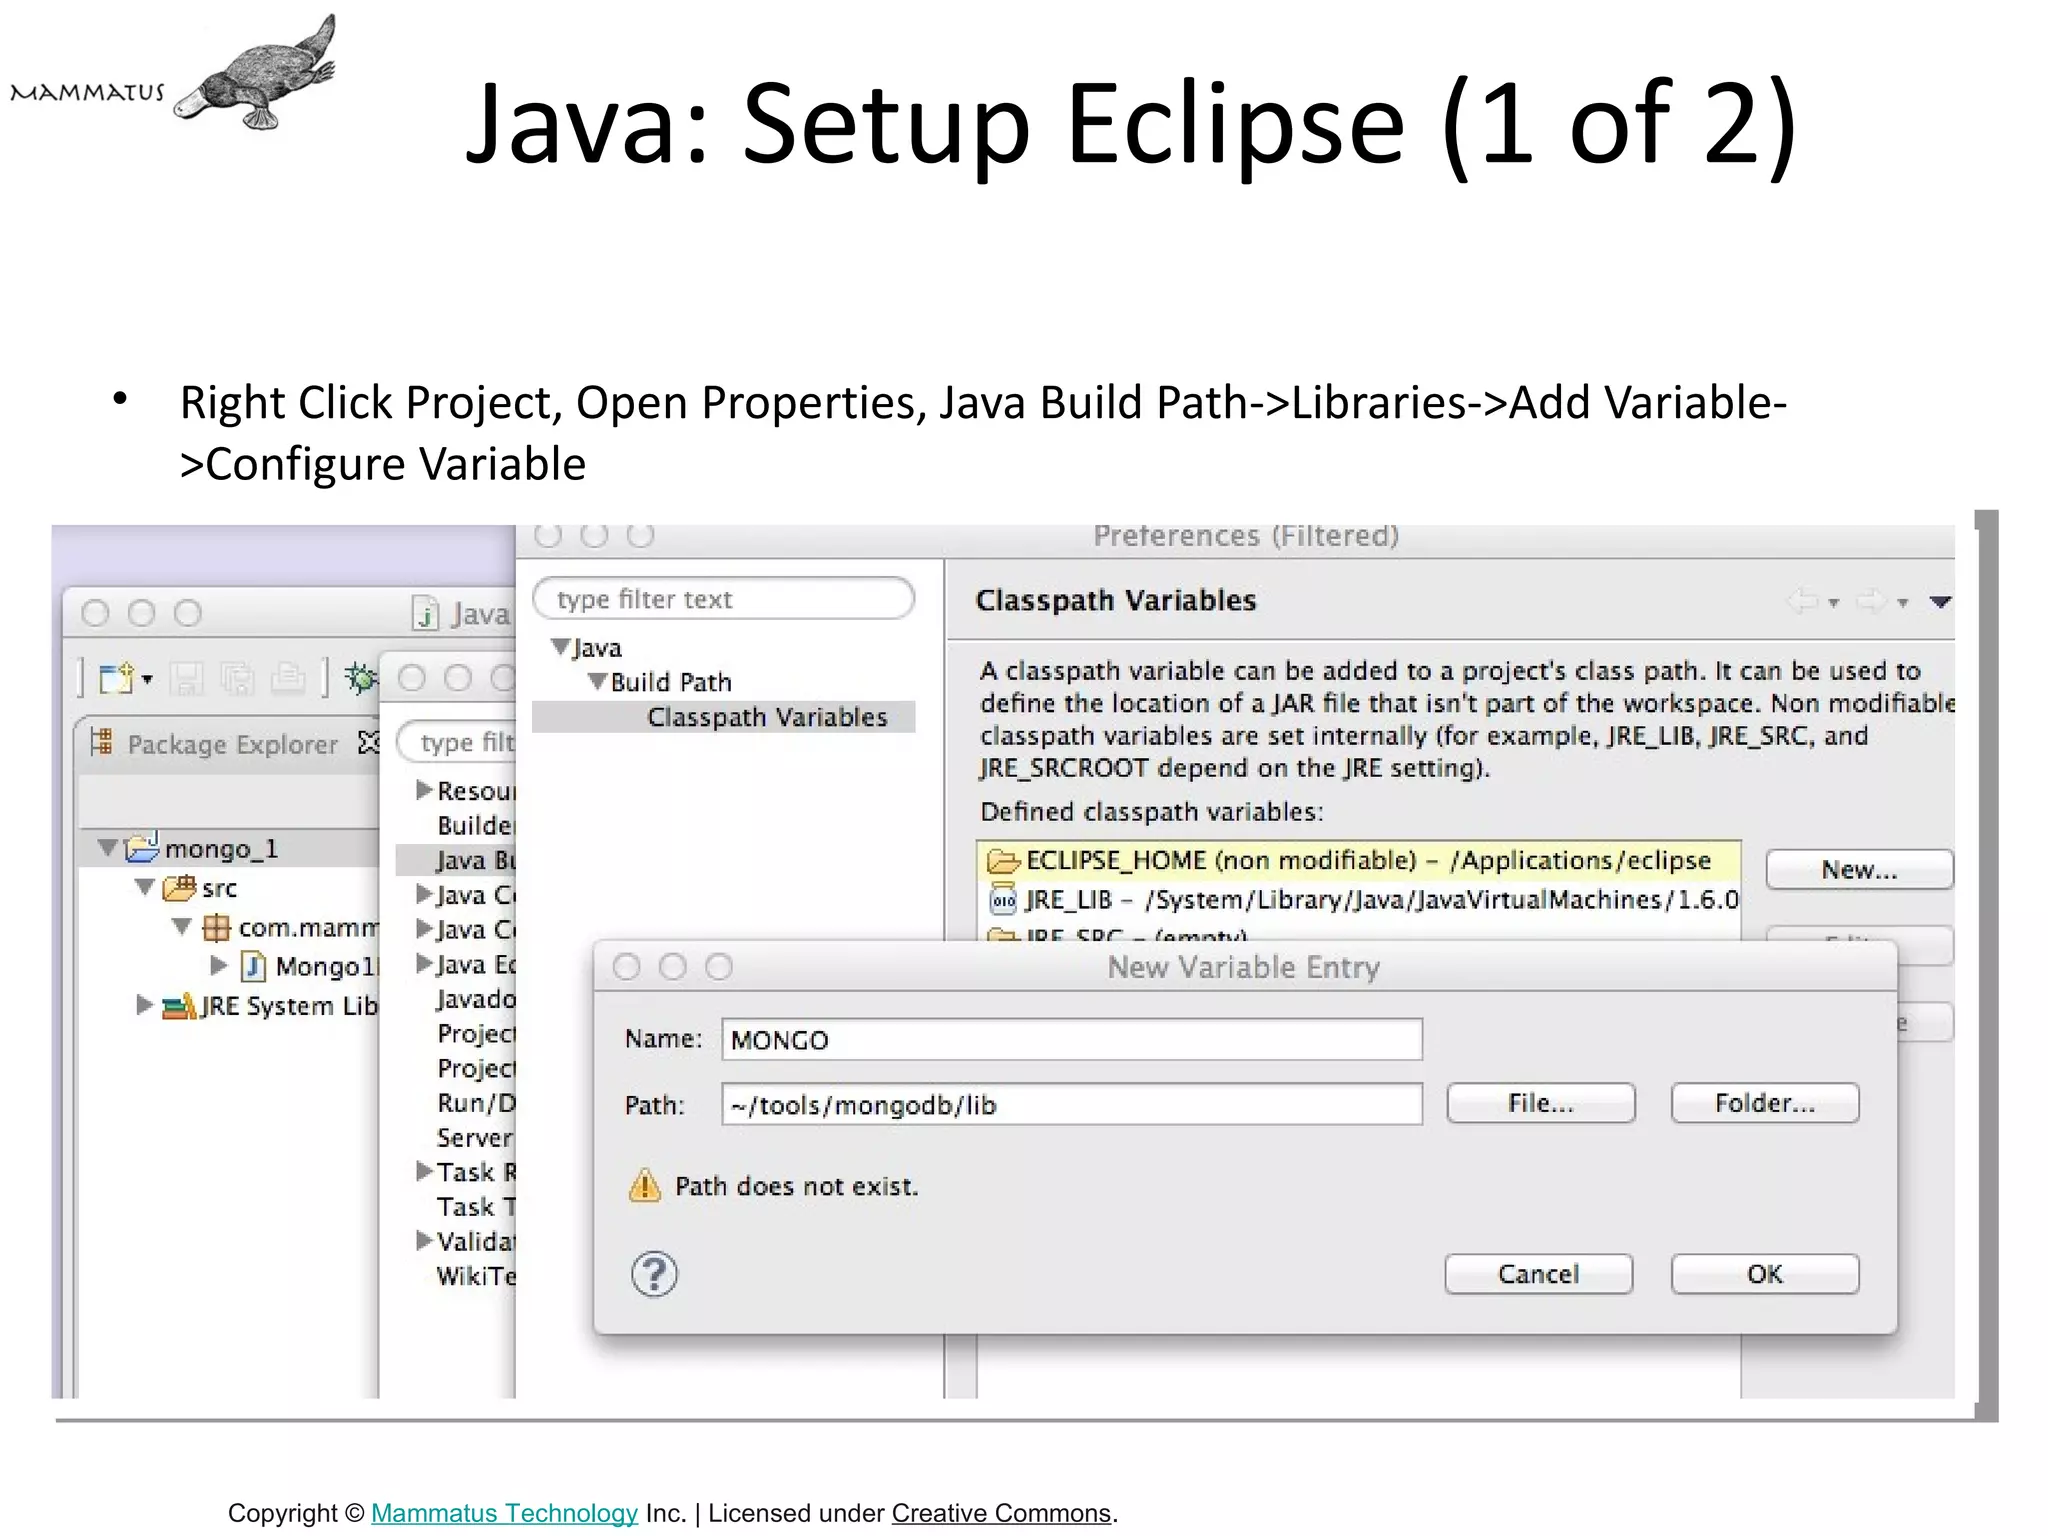This screenshot has height=1536, width=2048.
Task: Close the Package Explorer view tab
Action: click(x=369, y=742)
